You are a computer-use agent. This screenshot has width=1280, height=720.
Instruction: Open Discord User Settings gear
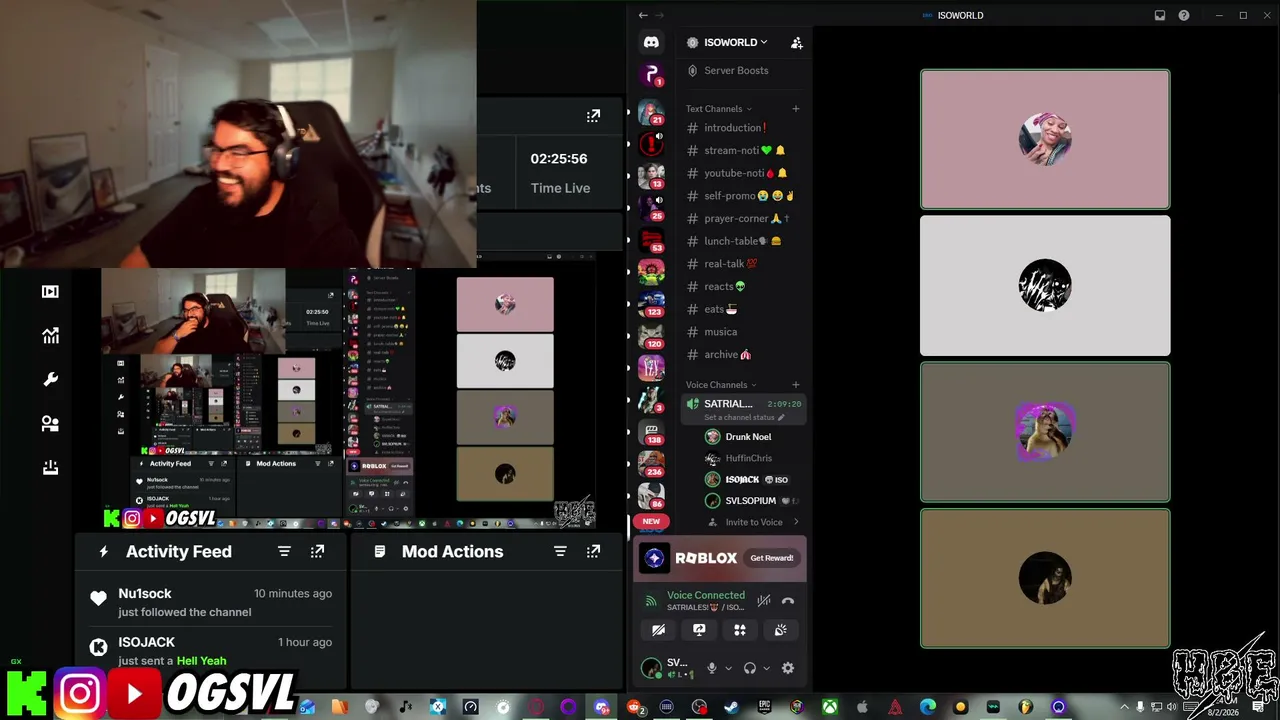(x=788, y=668)
